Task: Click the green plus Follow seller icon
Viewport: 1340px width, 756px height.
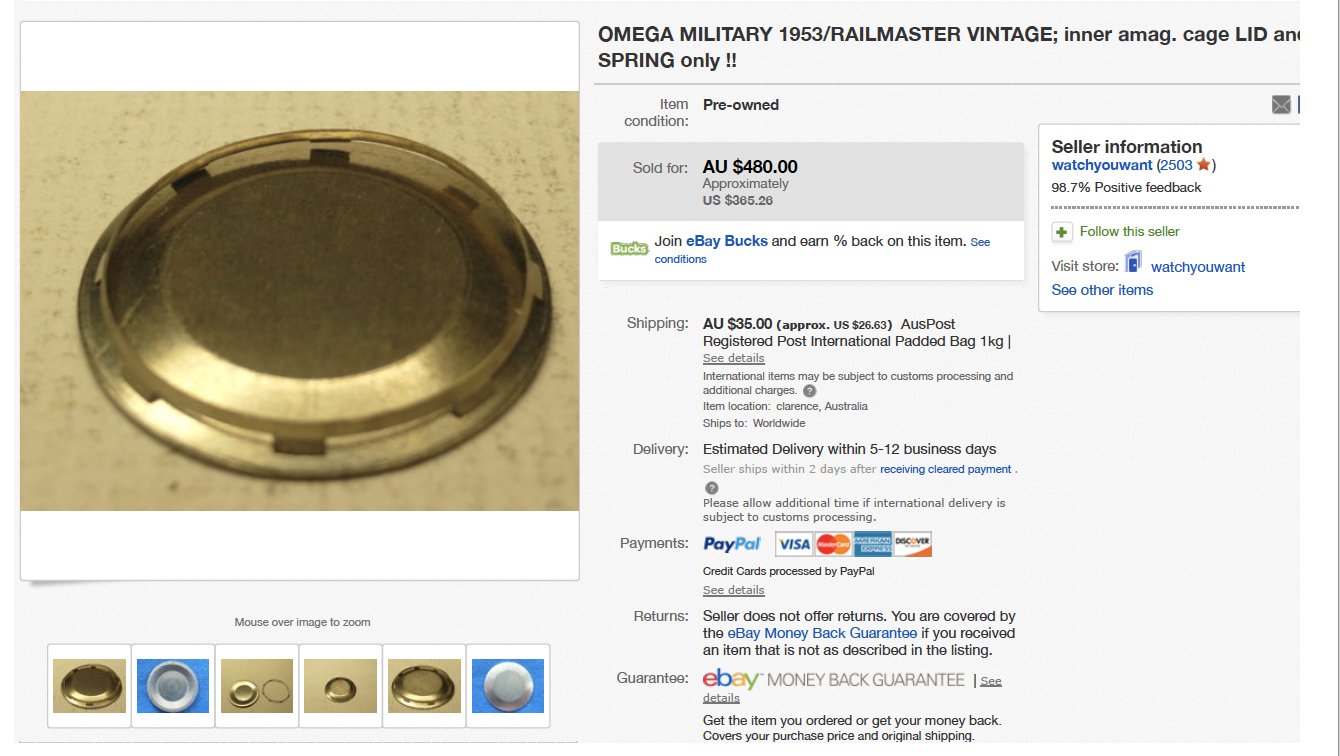Action: (x=1062, y=232)
